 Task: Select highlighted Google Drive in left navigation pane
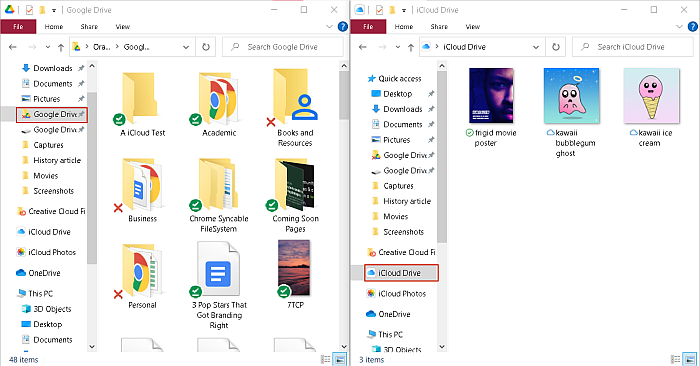pos(52,115)
